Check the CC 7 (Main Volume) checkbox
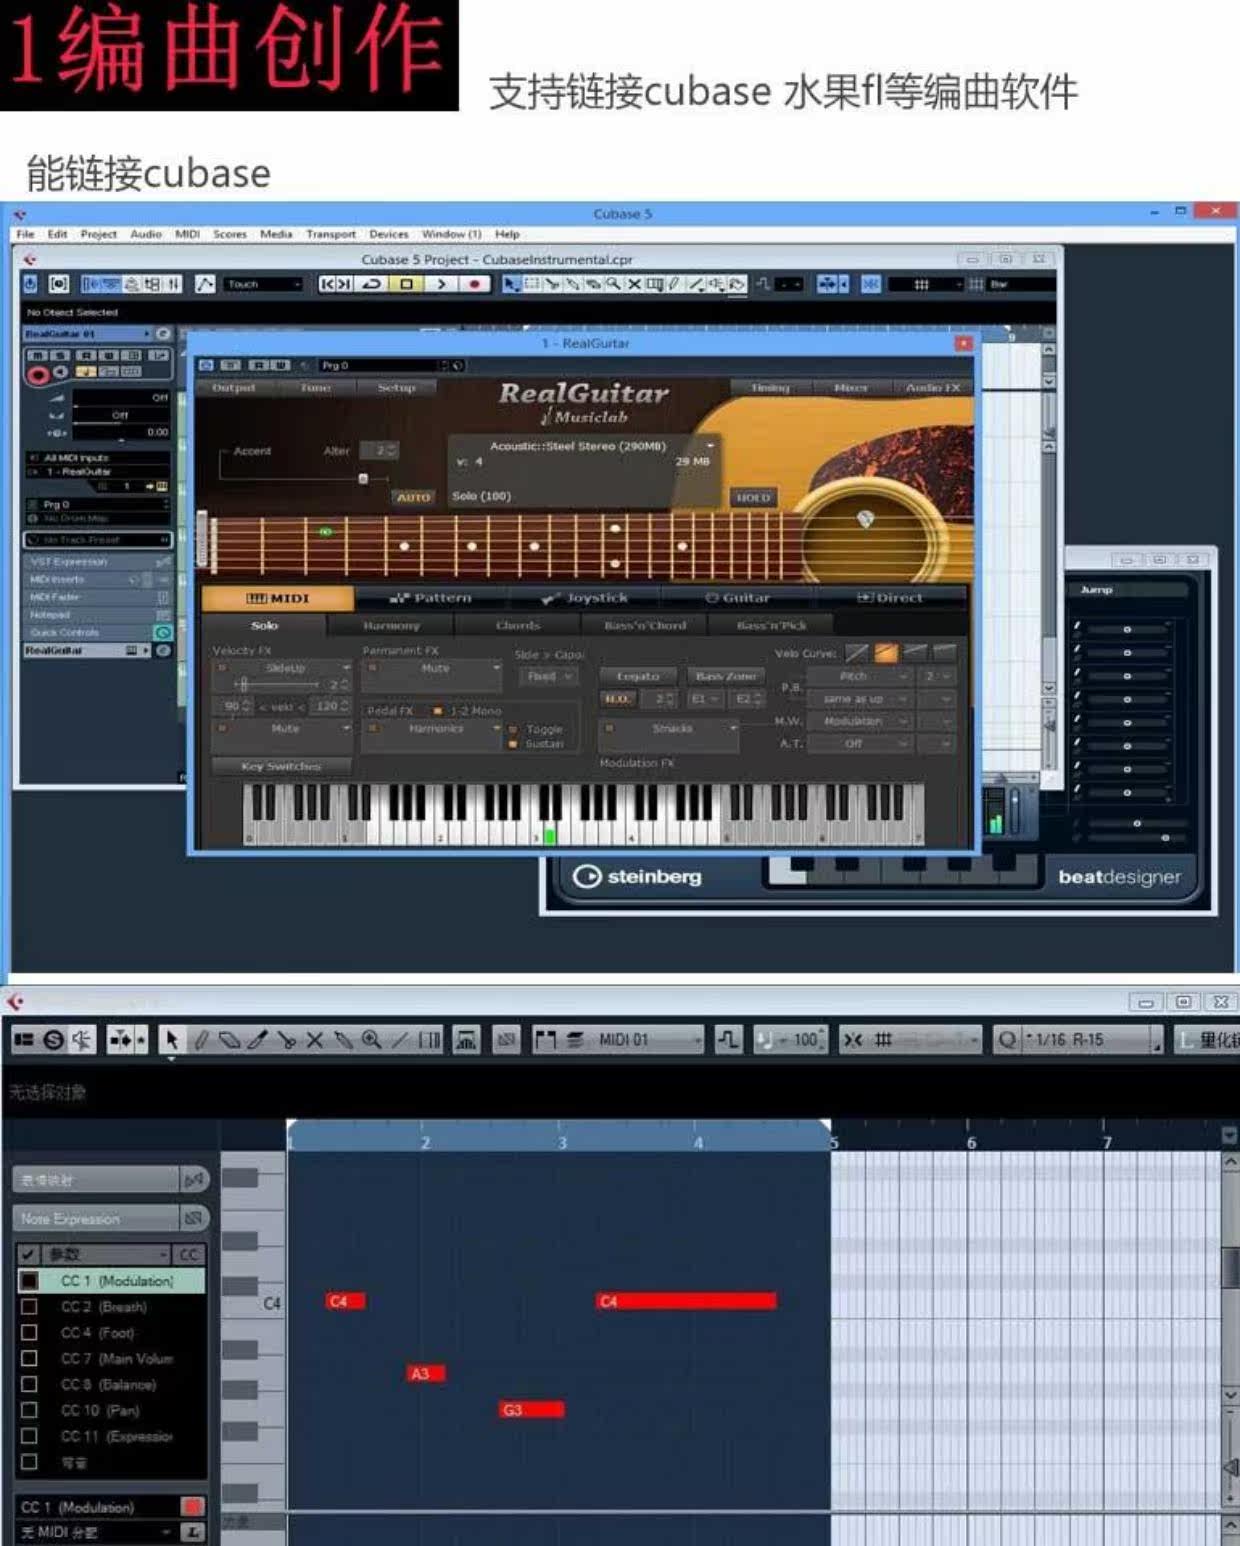The height and width of the screenshot is (1546, 1240). pyautogui.click(x=29, y=1359)
